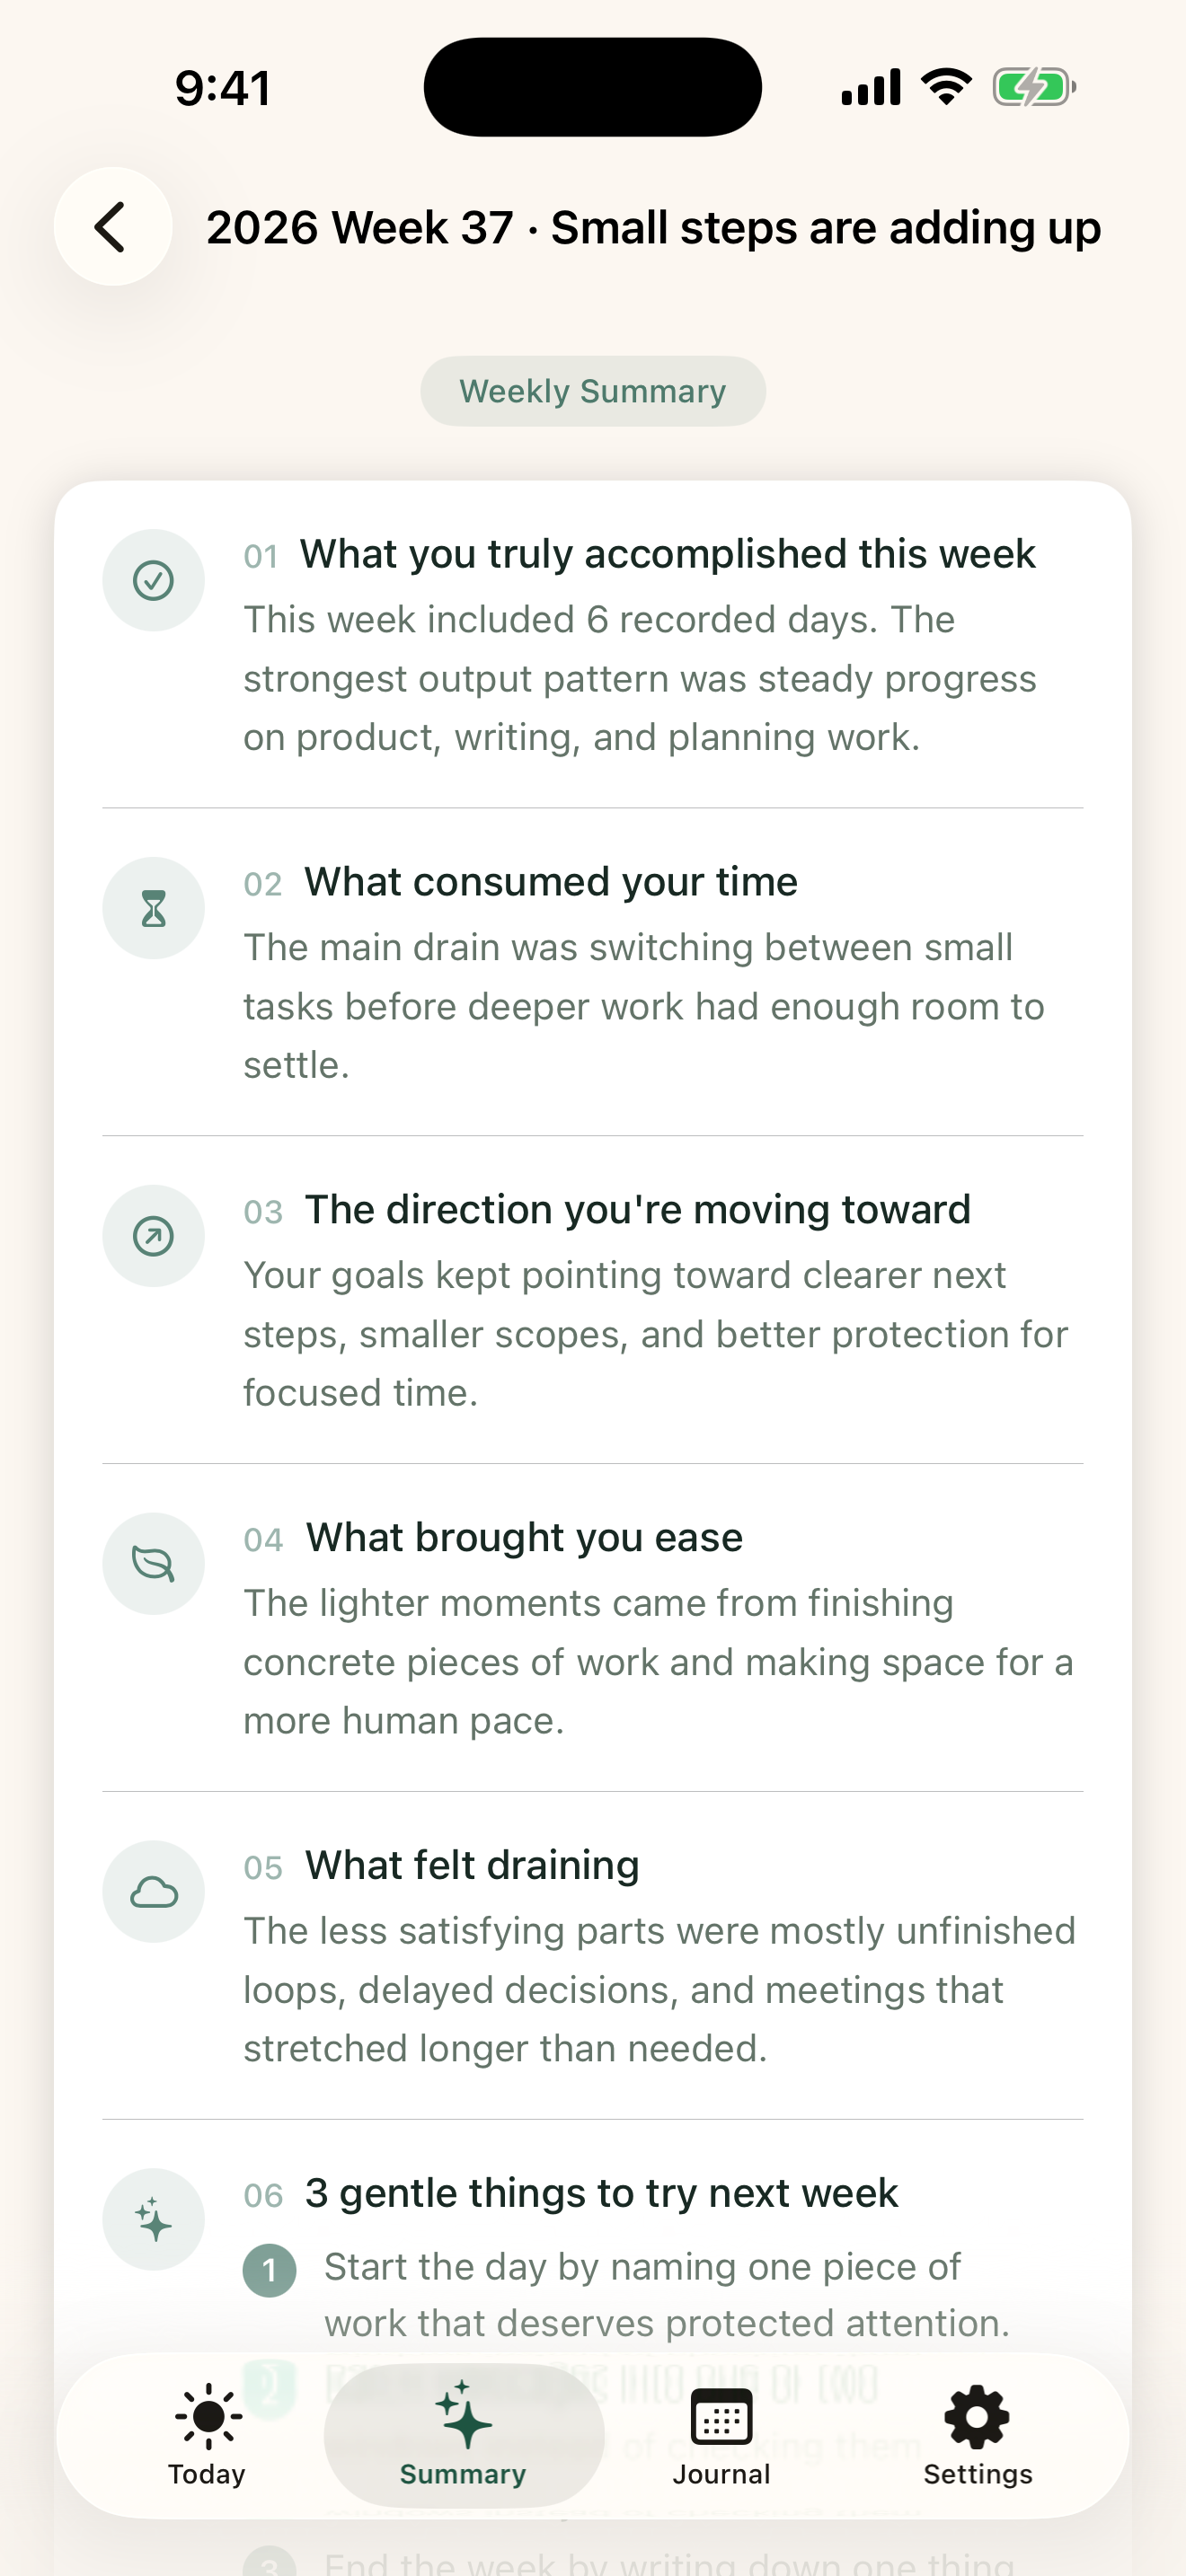
Task: Click the checkmark icon for accomplishments
Action: pos(153,580)
